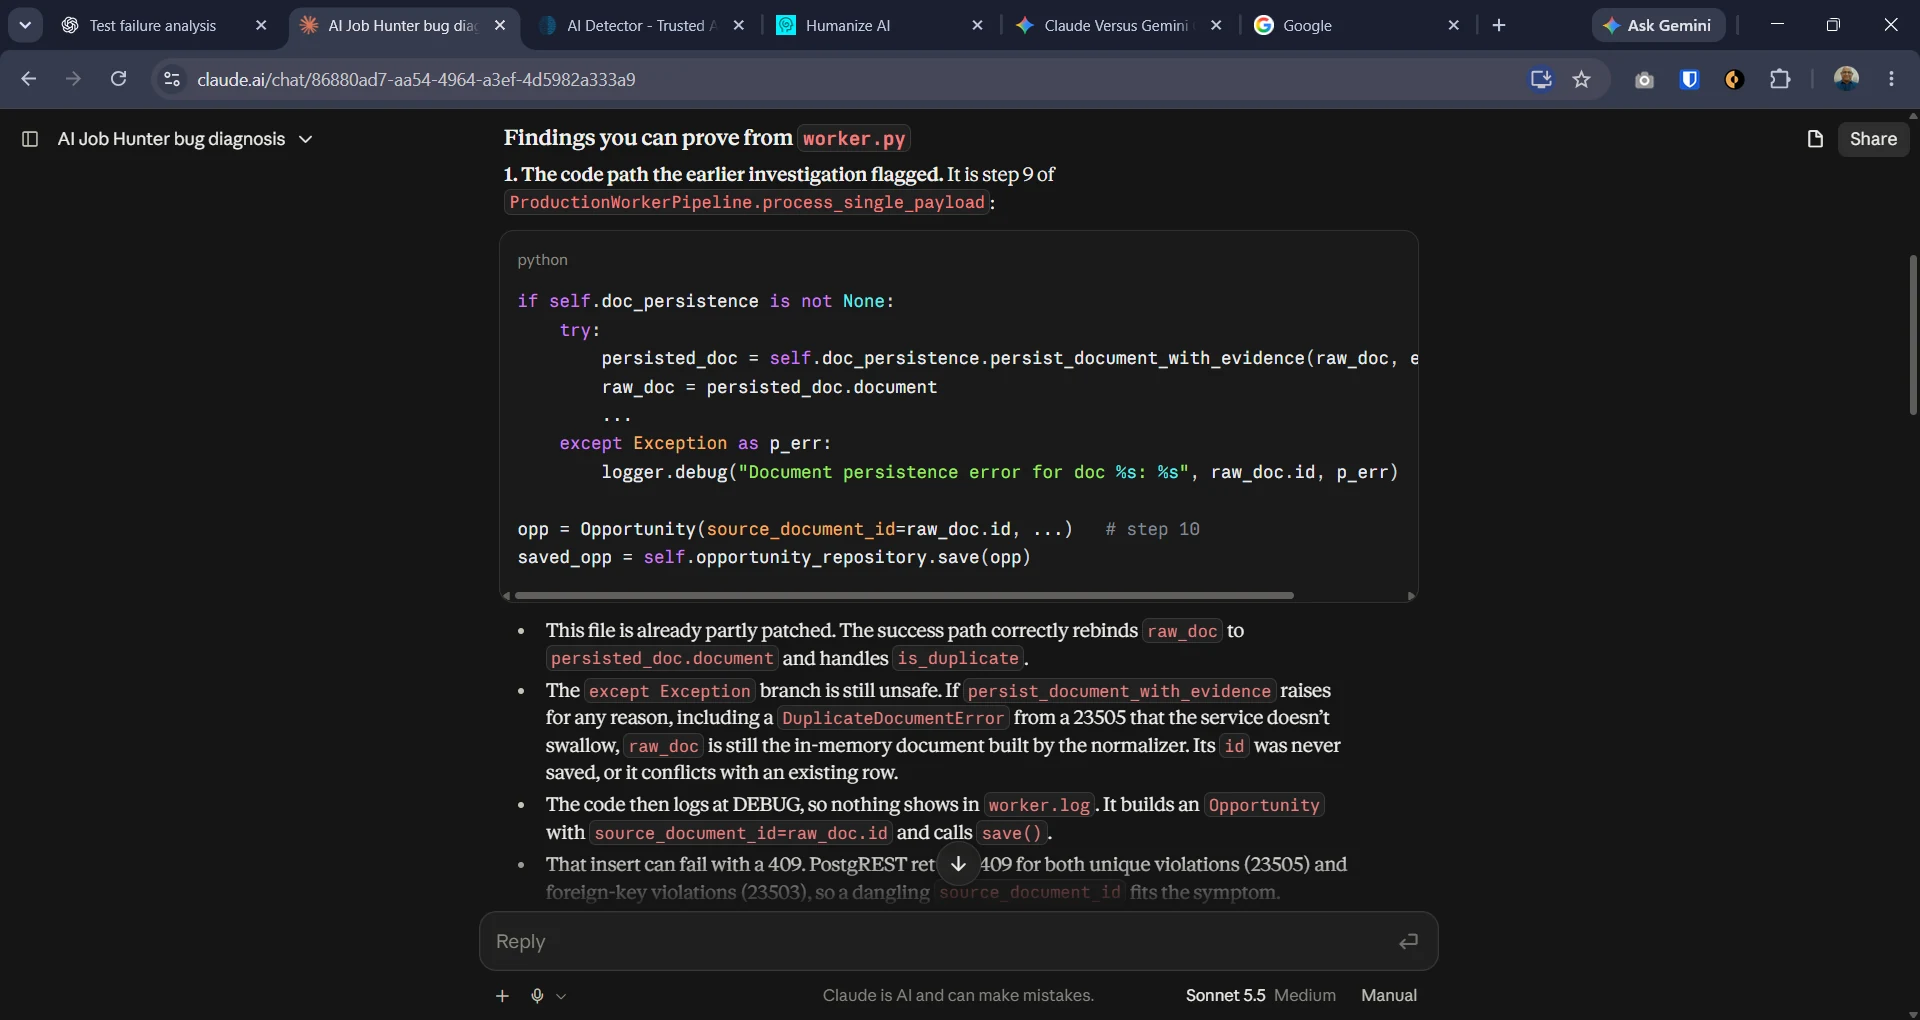Screen dimensions: 1920x1020
Task: Click the python label in the code block
Action: click(x=542, y=260)
